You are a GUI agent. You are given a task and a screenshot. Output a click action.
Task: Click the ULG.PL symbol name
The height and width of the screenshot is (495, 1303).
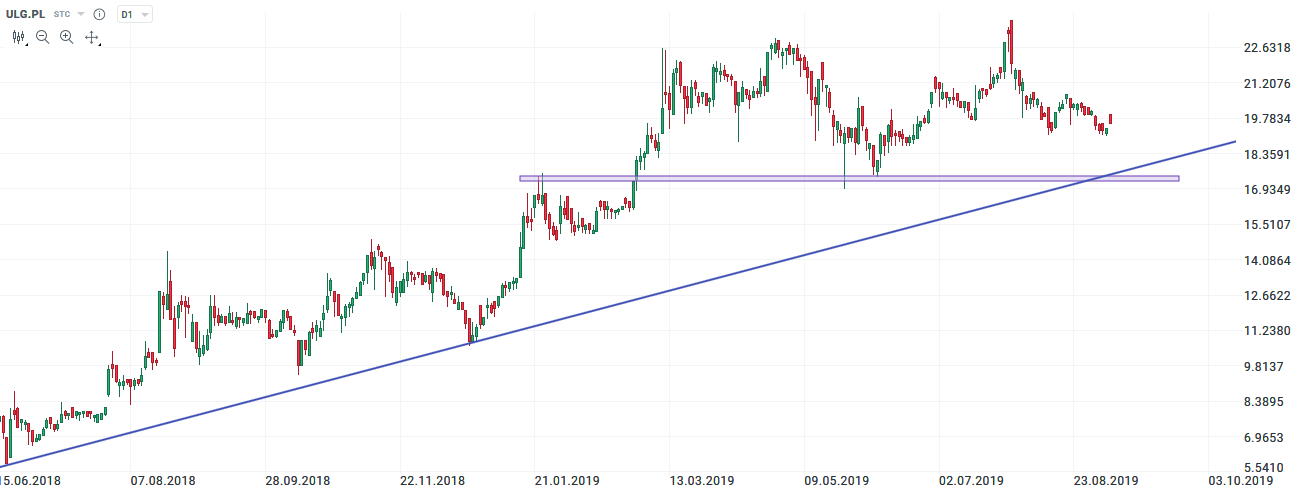[x=25, y=15]
